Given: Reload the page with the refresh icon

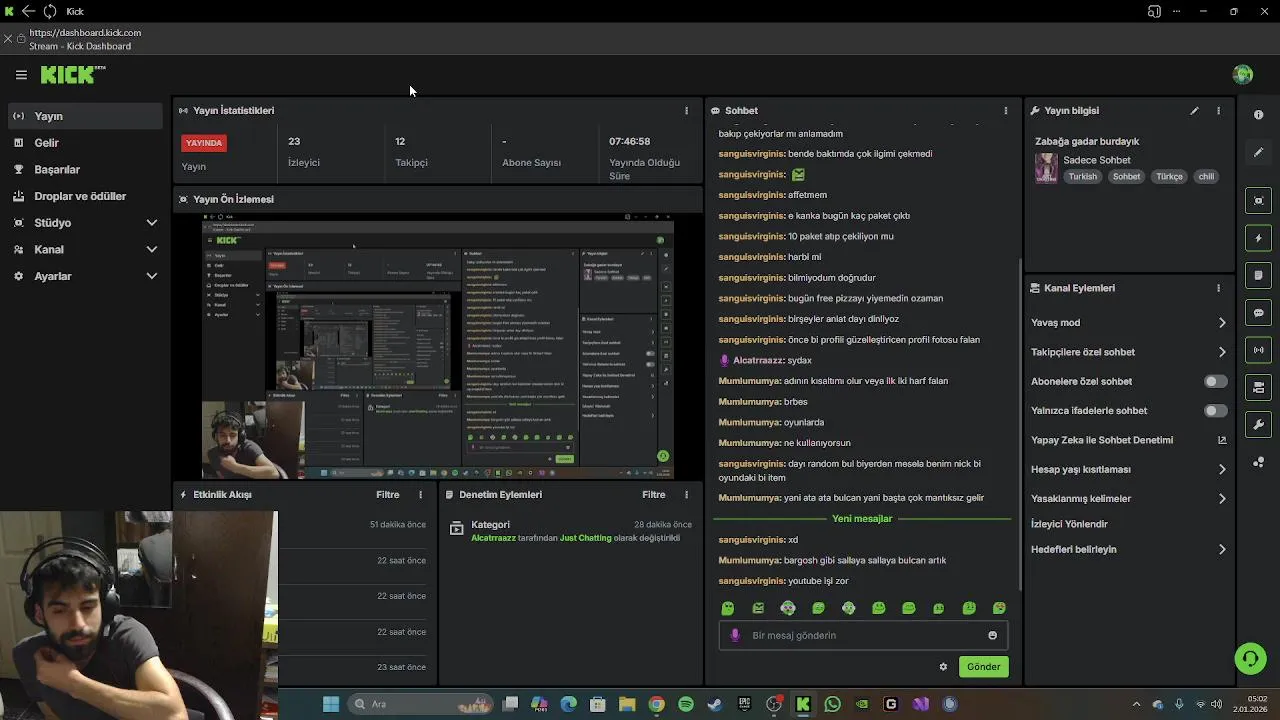Looking at the screenshot, I should tap(49, 11).
